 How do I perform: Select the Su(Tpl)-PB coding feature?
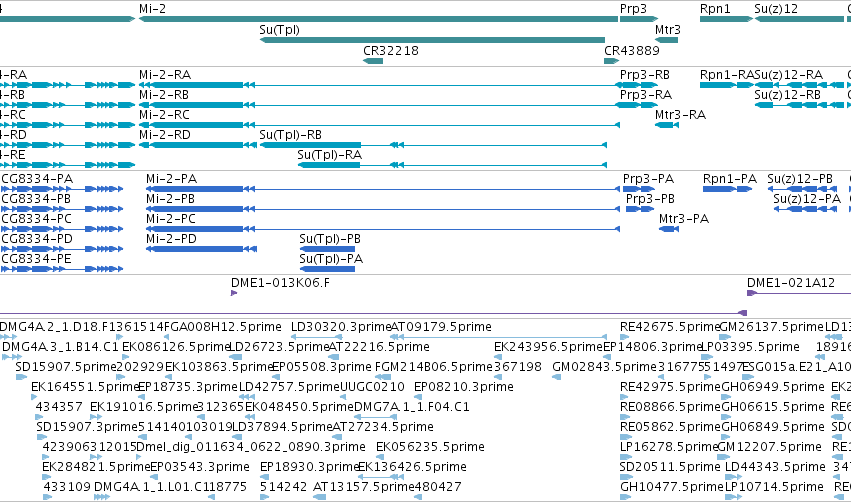(x=327, y=249)
